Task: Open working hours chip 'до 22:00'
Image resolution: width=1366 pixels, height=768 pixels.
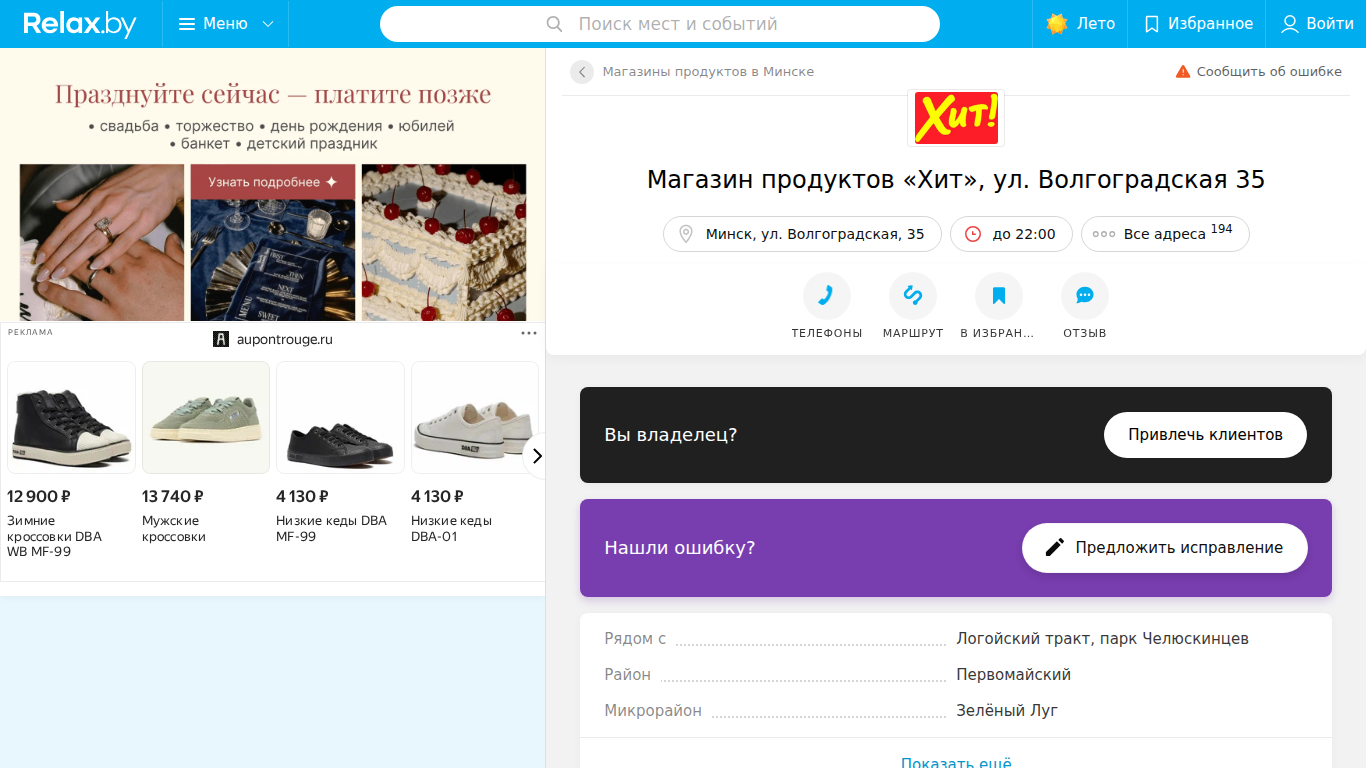Action: (1011, 234)
